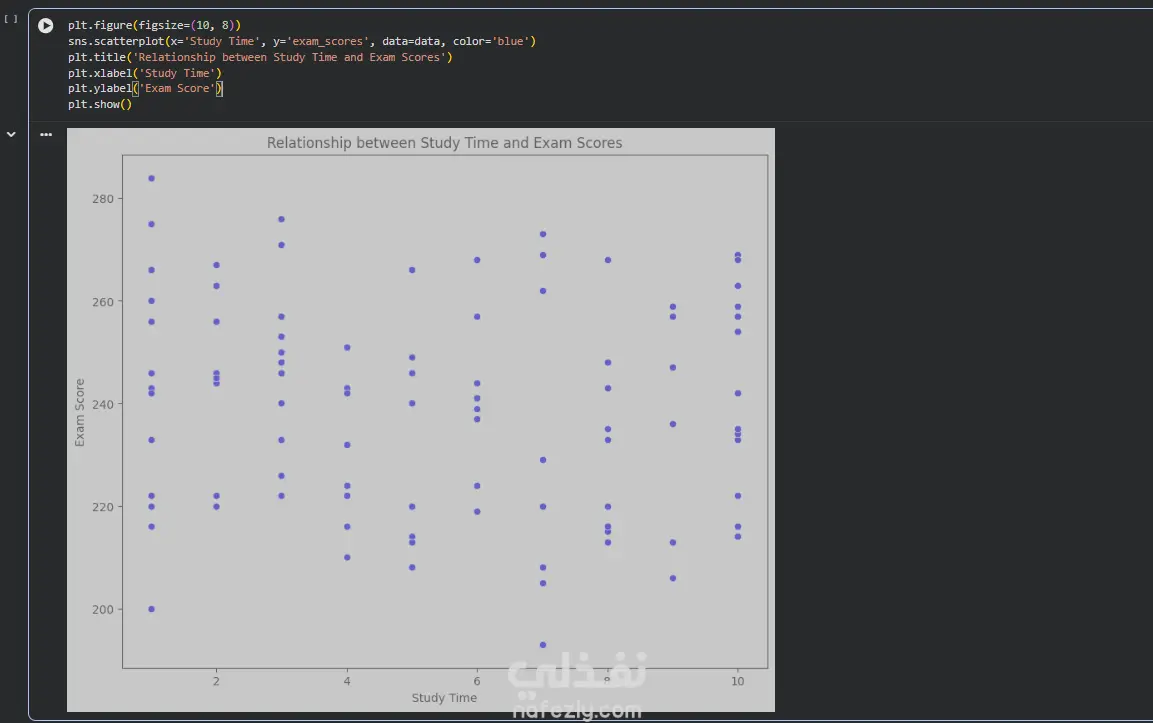Click the 220 y-axis tick label
Screen dimensions: 1153x723
click(x=103, y=507)
